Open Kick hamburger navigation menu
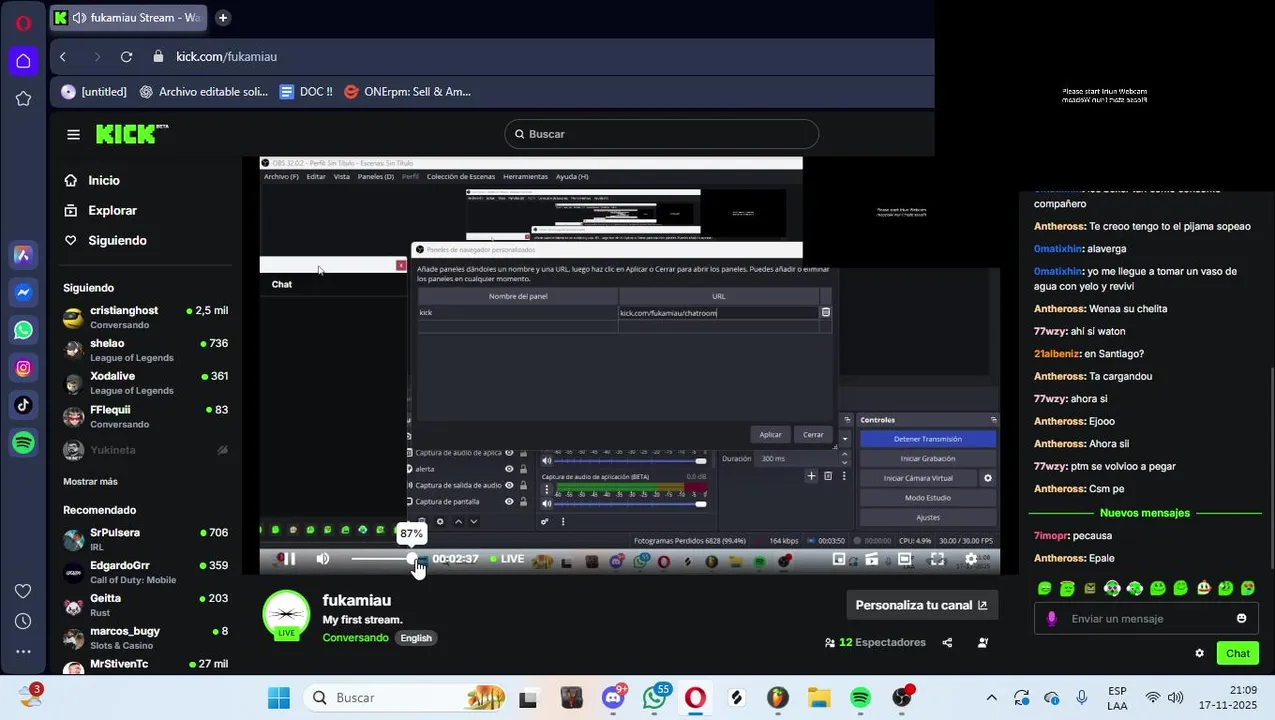 pos(73,134)
